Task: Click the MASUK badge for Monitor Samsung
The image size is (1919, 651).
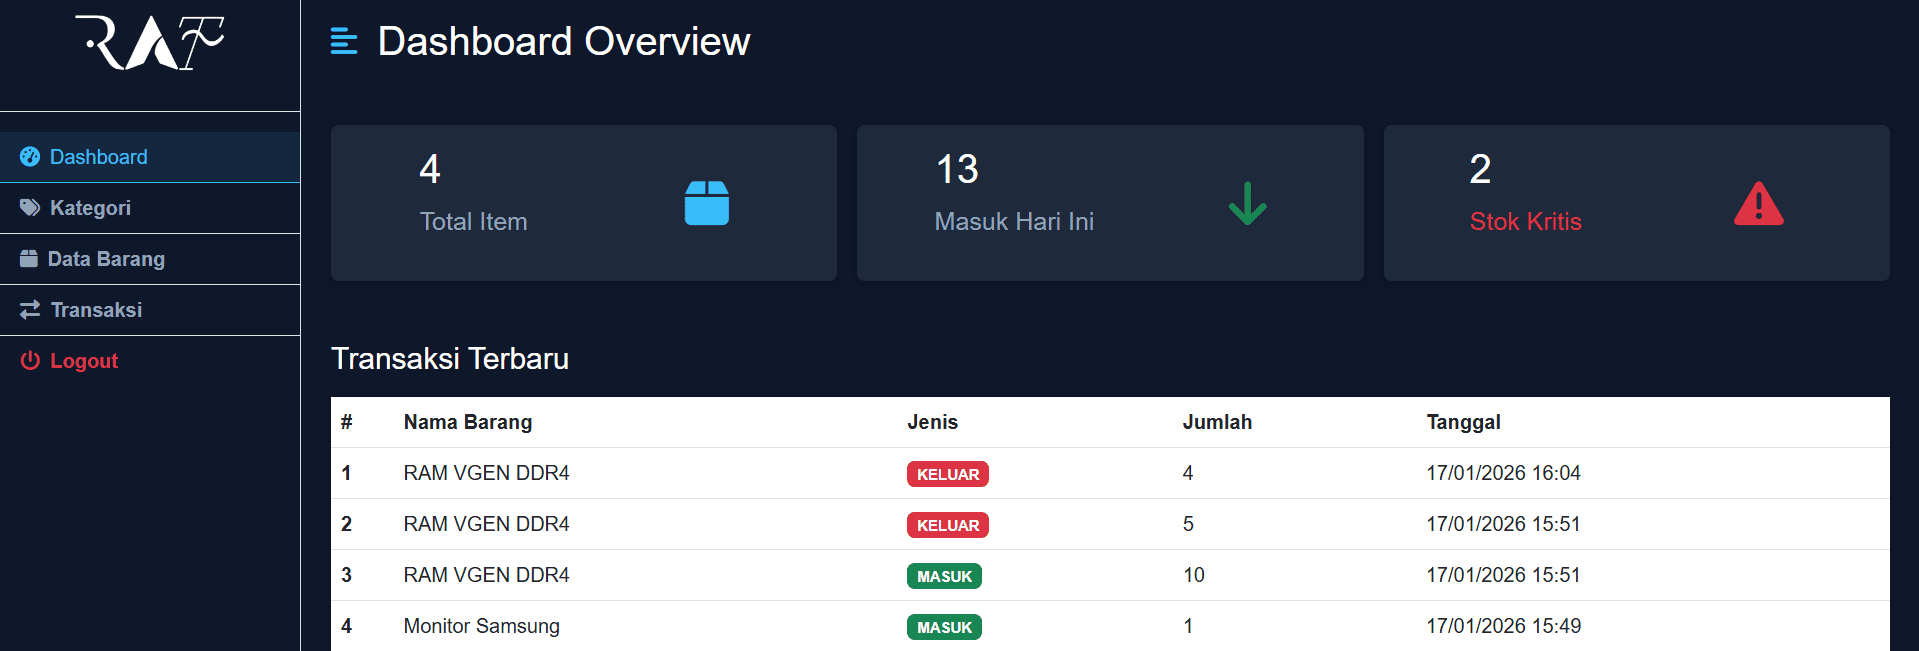Action: 944,627
